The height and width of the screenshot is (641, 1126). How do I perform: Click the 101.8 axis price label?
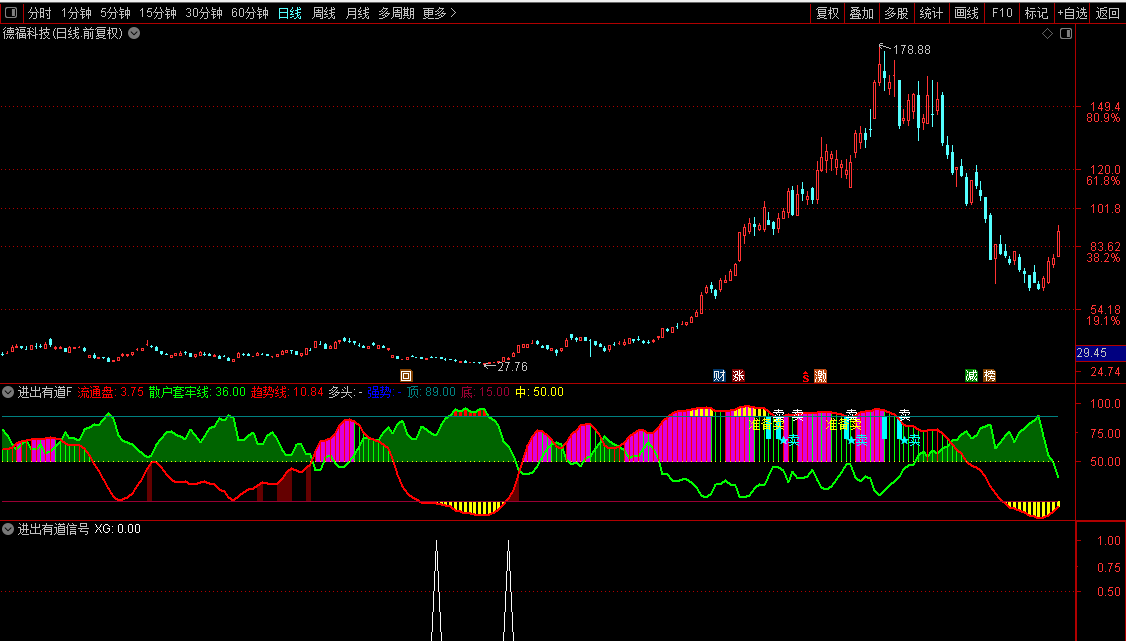tap(1104, 208)
